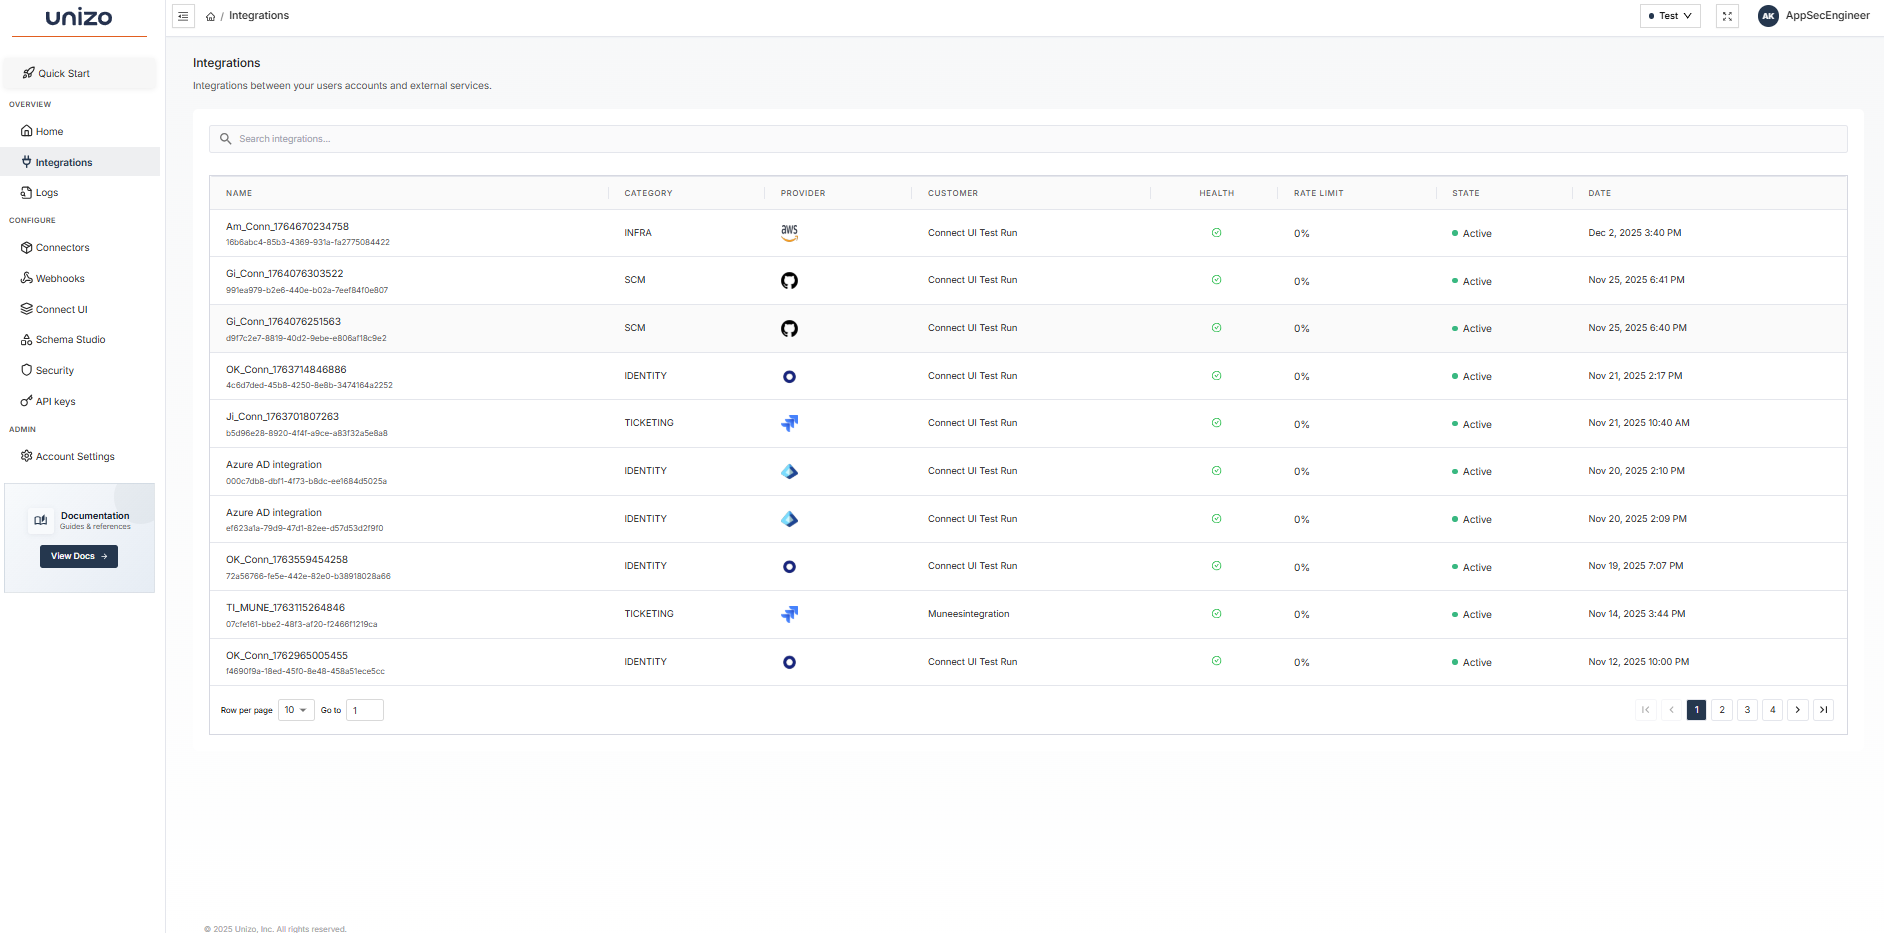Open integration Gi_Conn_1764076303522
This screenshot has width=1884, height=933.
285,274
